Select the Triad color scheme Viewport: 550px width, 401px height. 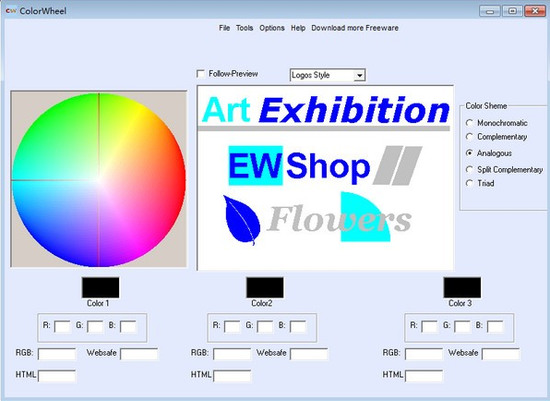pyautogui.click(x=469, y=183)
